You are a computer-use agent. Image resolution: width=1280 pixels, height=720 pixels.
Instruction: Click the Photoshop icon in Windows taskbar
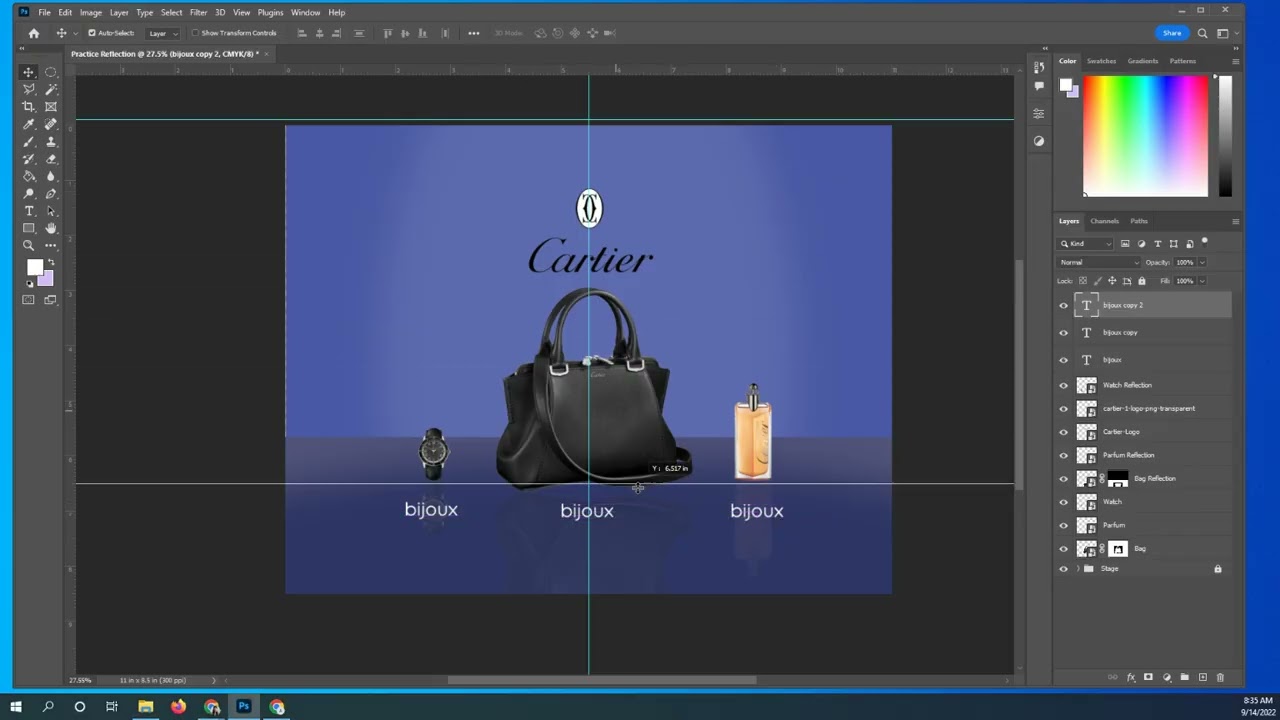point(243,707)
